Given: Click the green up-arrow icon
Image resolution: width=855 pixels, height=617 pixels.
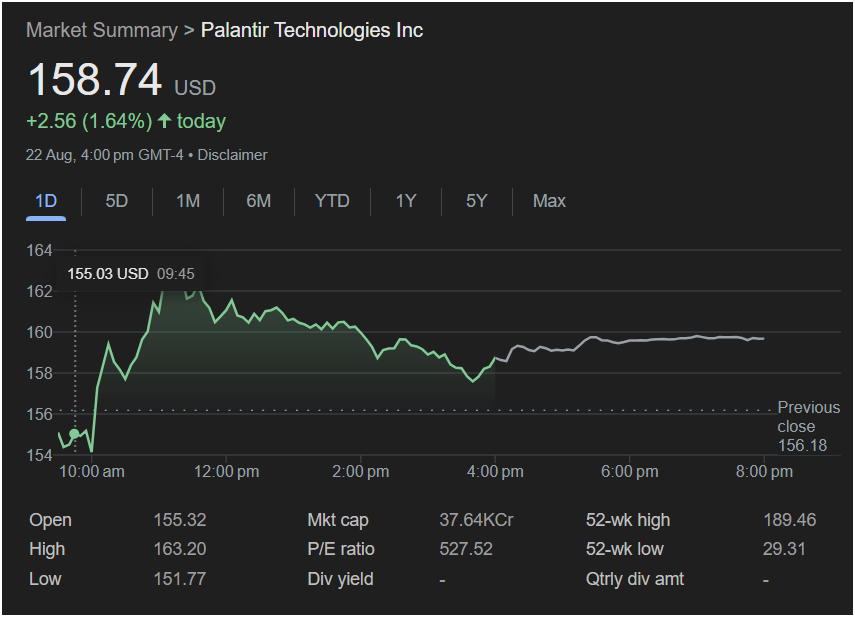Looking at the screenshot, I should click(165, 121).
